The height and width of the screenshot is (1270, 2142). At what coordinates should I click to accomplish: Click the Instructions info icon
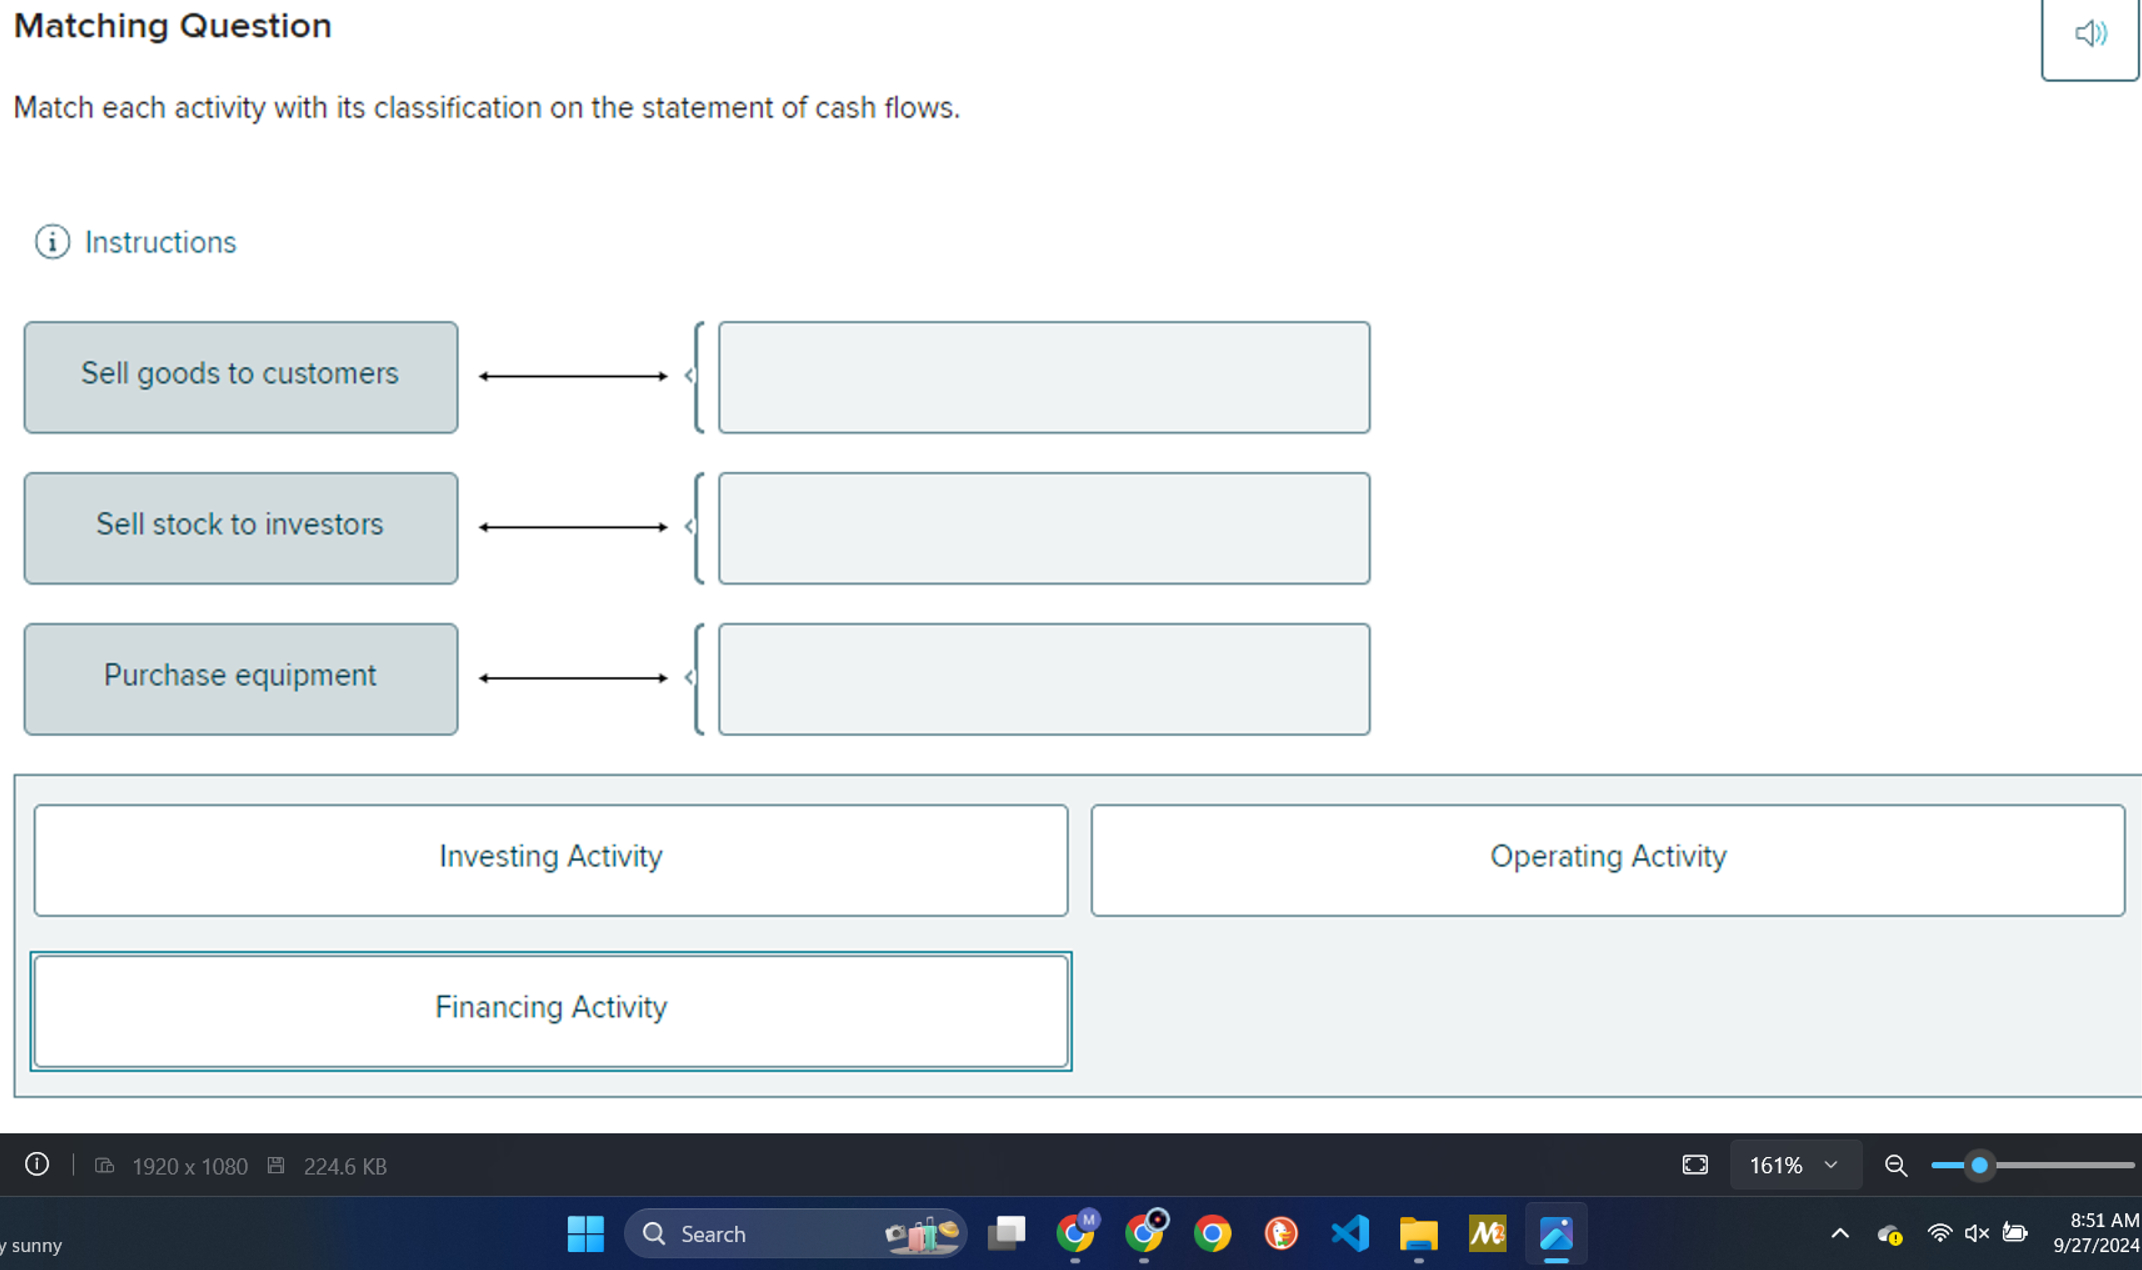point(51,242)
